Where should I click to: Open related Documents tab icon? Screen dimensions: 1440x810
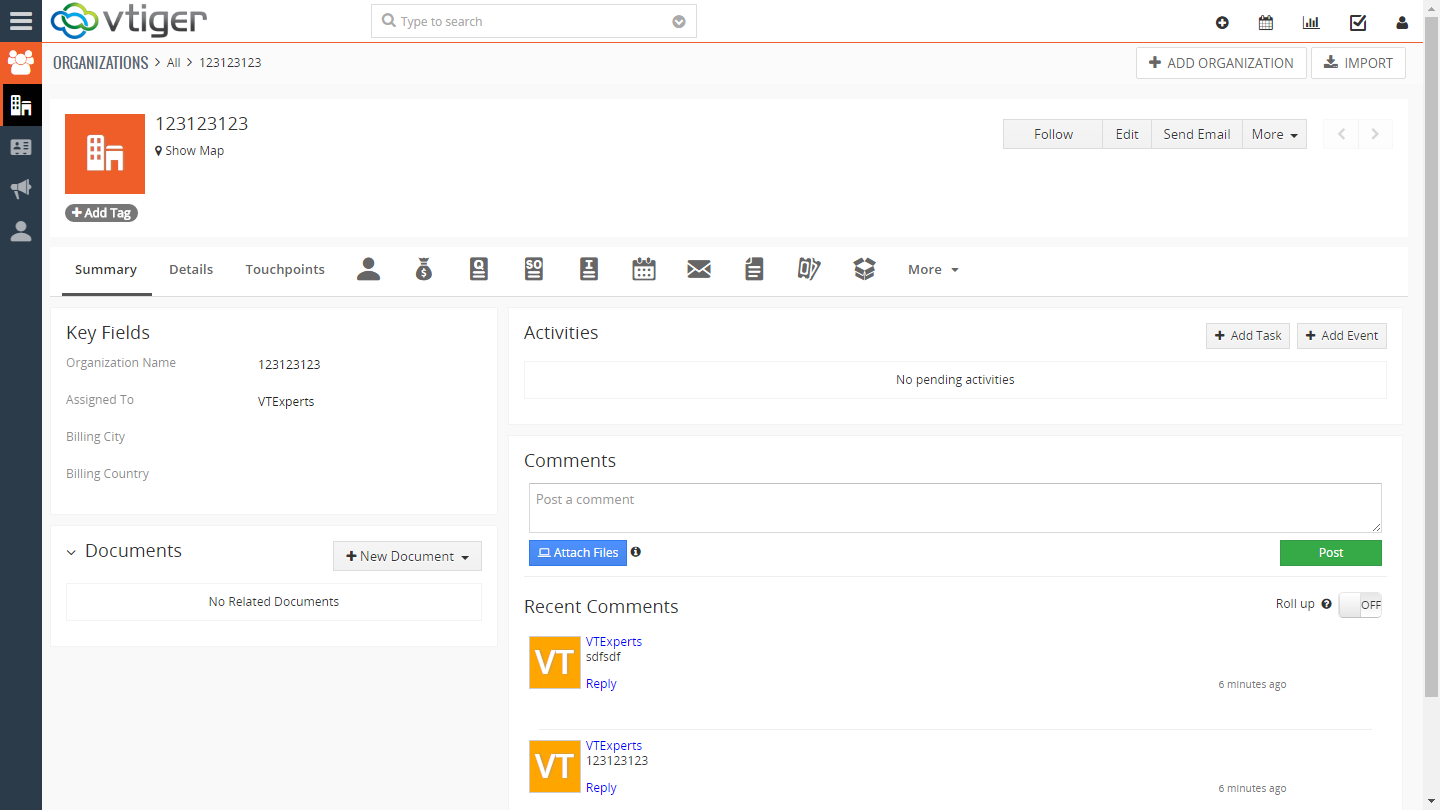754,269
